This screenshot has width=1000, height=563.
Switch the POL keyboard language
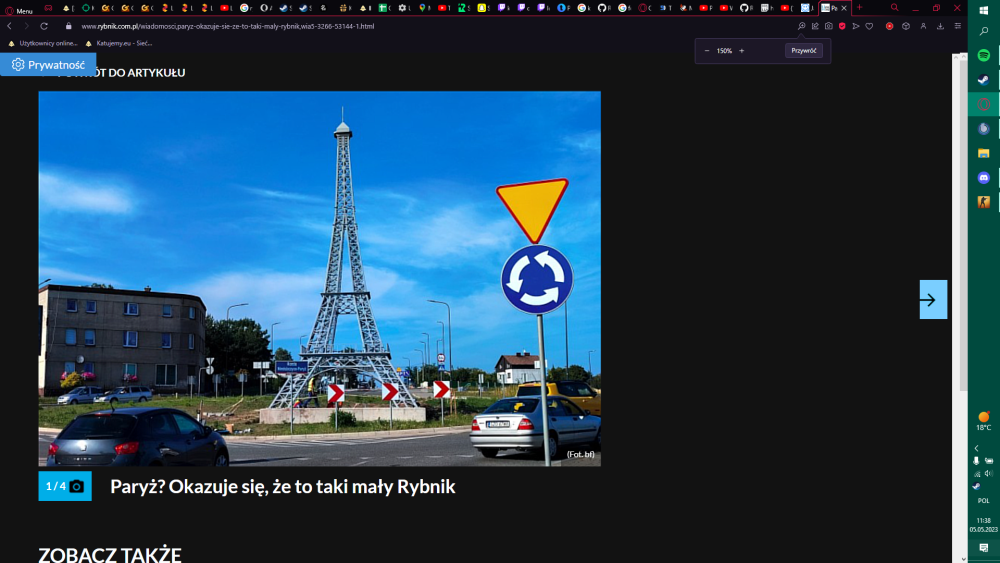coord(983,501)
